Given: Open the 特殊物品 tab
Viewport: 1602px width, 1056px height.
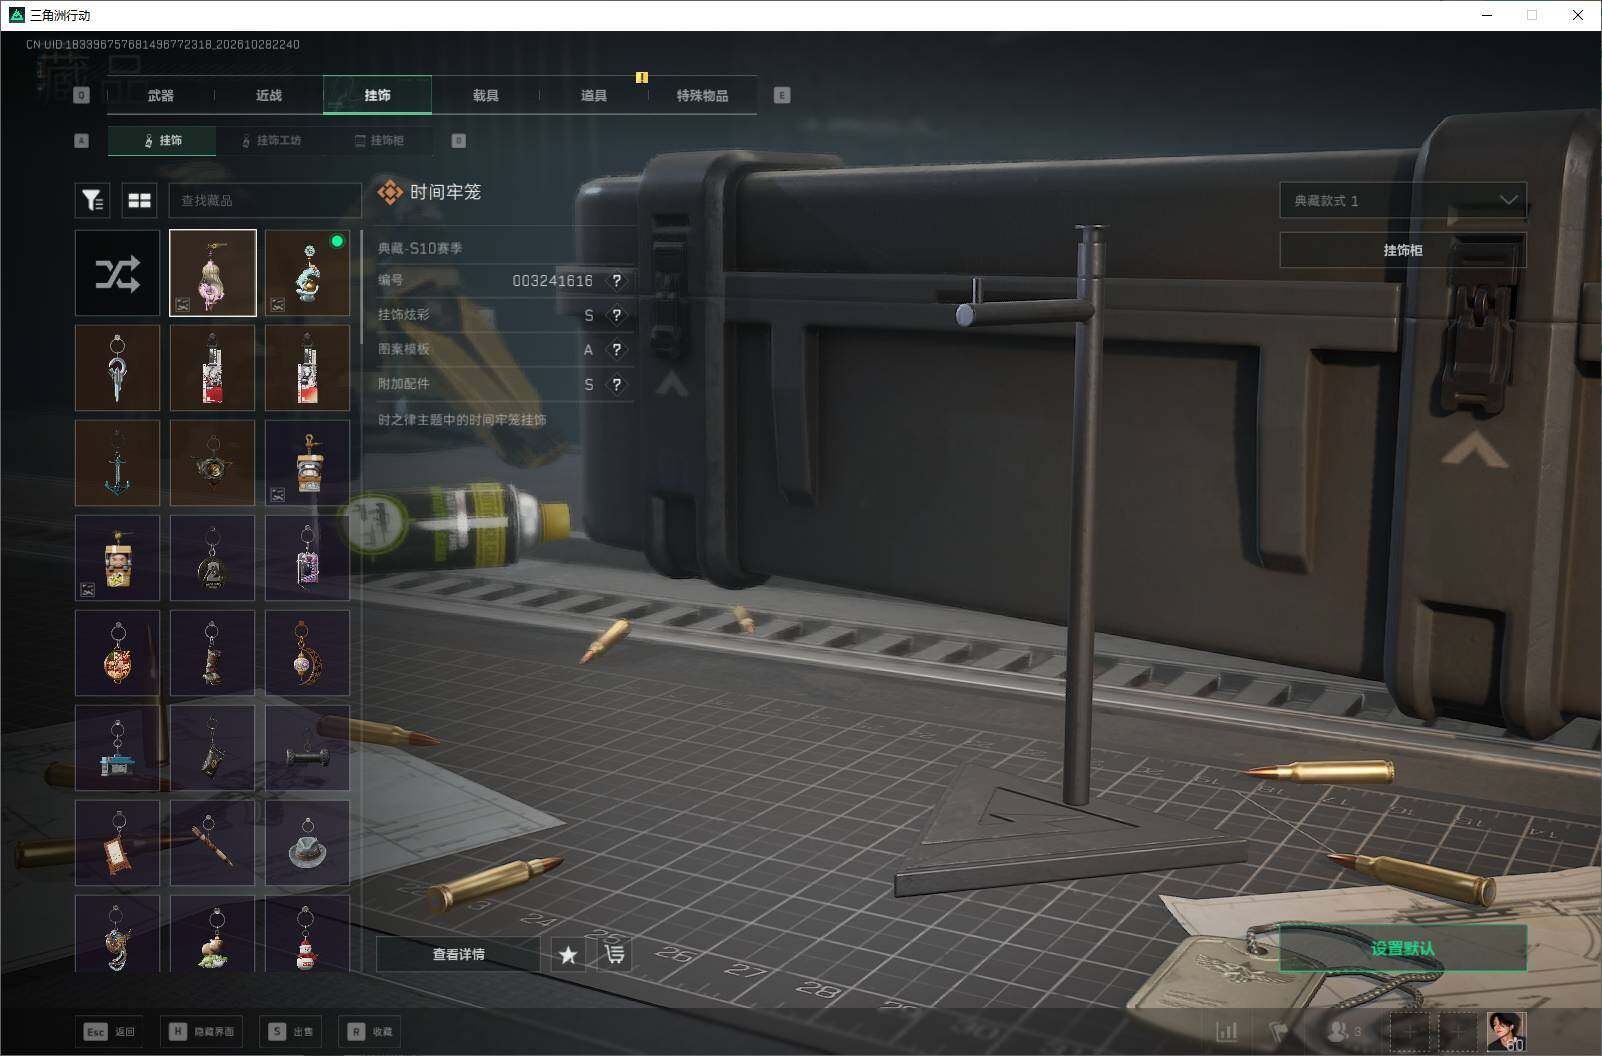Looking at the screenshot, I should coord(702,95).
